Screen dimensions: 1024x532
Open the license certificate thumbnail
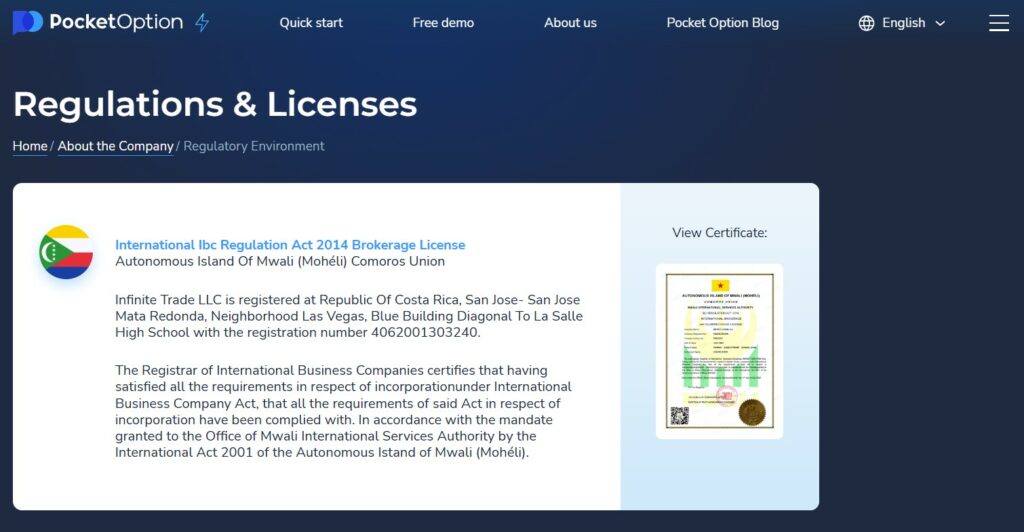[x=719, y=351]
